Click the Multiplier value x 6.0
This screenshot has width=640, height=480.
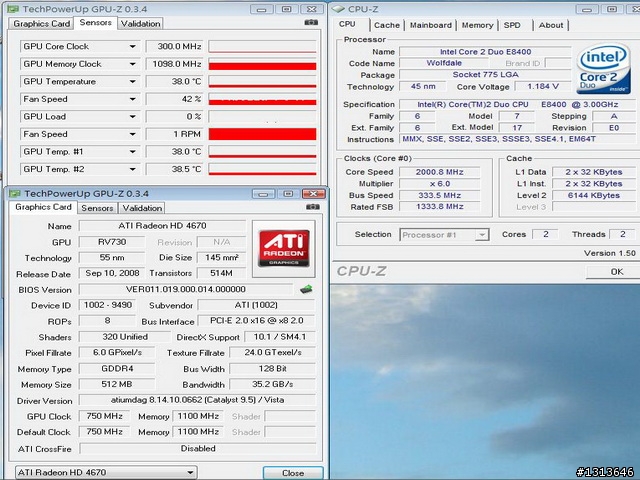click(440, 184)
